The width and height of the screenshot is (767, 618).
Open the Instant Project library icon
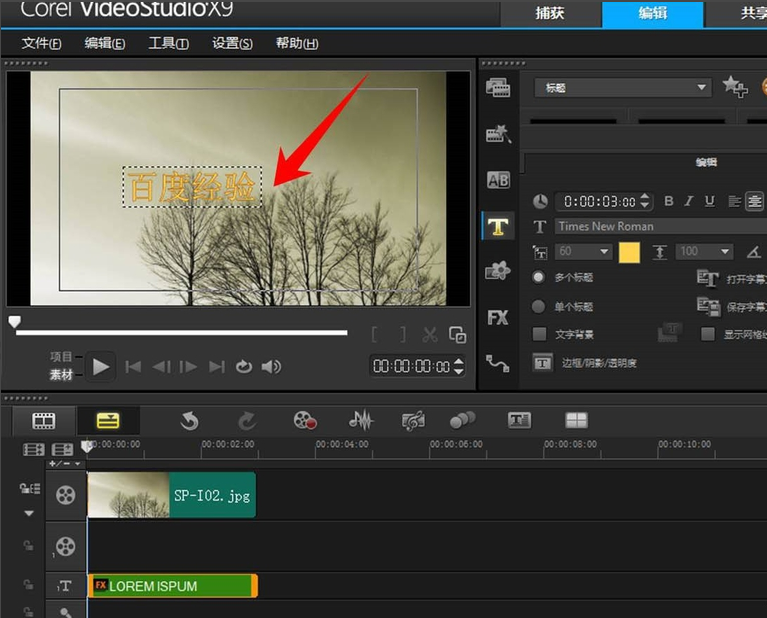tap(498, 133)
